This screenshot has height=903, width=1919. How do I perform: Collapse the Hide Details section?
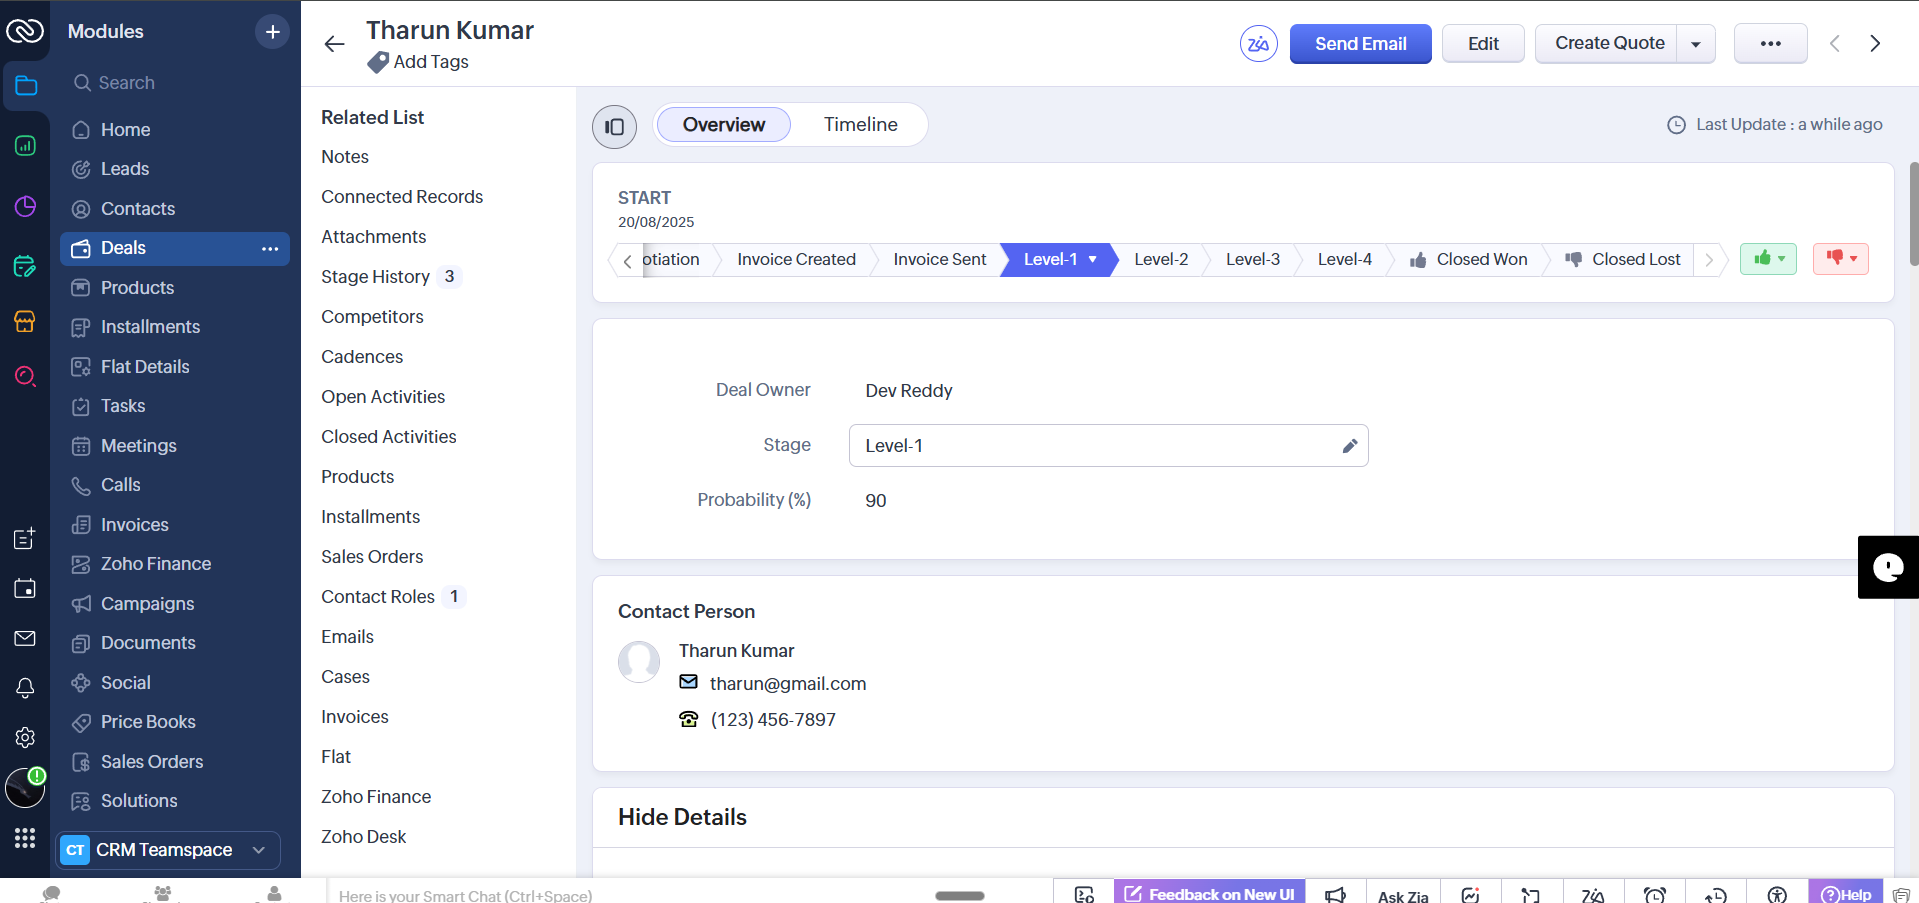click(682, 817)
